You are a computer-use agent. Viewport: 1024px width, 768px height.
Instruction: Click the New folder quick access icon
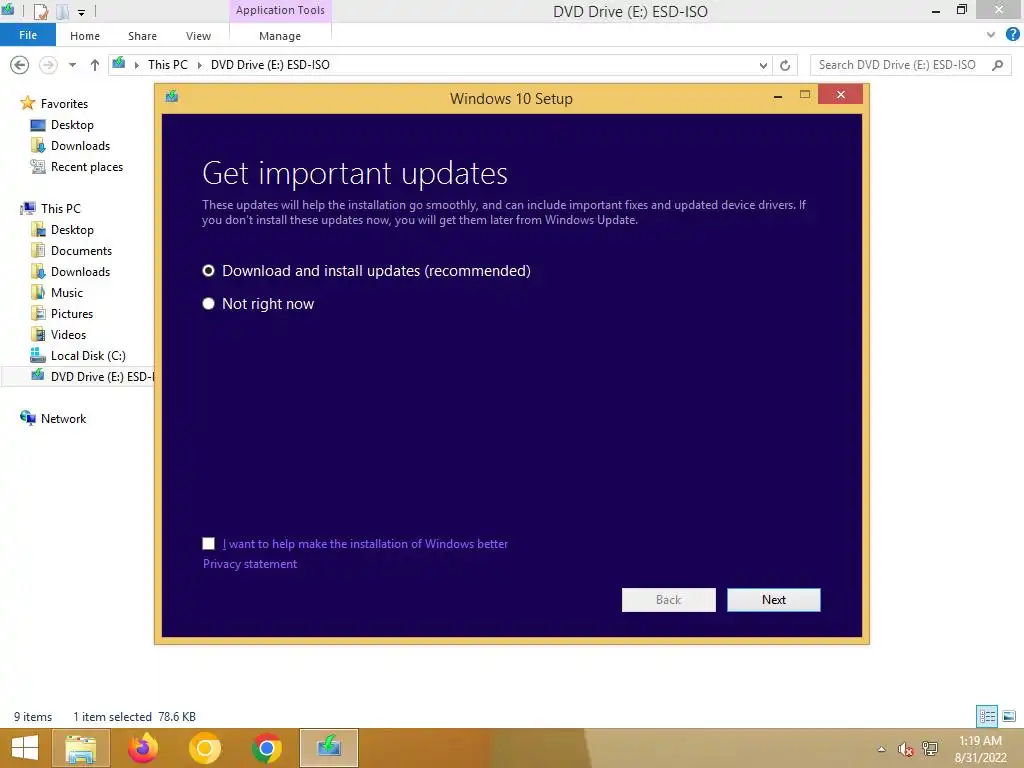62,11
